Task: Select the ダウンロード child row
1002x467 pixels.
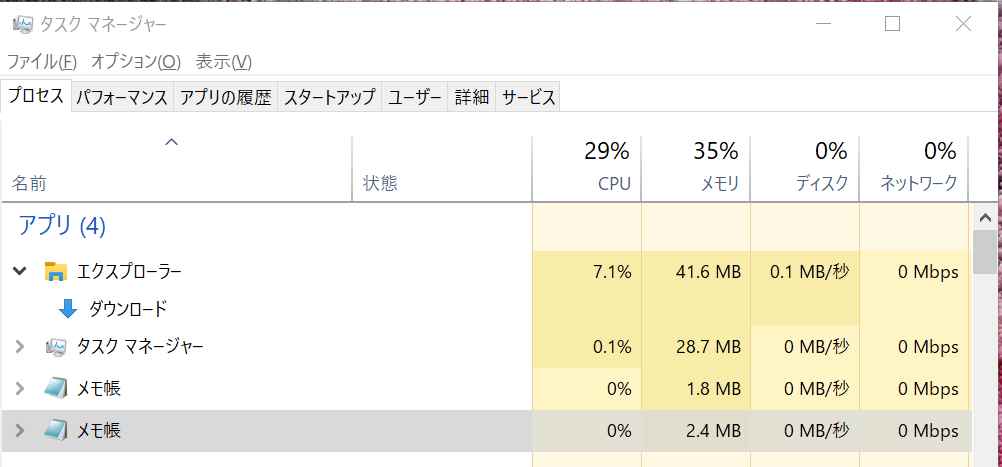Action: coord(127,309)
